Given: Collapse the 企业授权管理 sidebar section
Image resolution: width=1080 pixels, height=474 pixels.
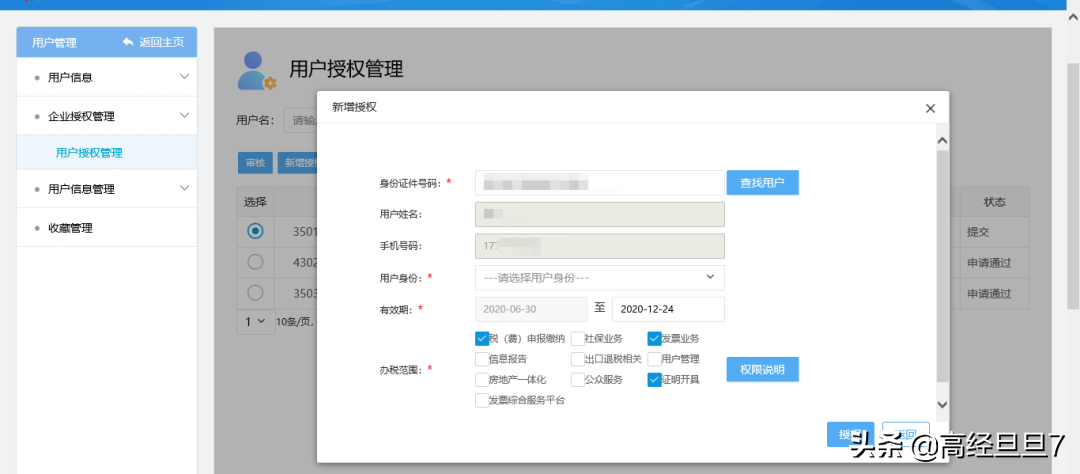Looking at the screenshot, I should 183,116.
